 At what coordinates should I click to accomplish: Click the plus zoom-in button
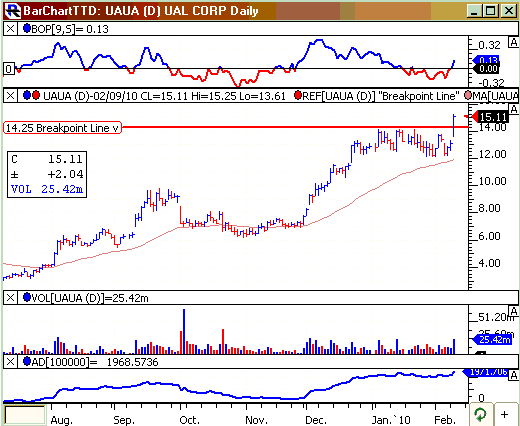click(x=505, y=415)
